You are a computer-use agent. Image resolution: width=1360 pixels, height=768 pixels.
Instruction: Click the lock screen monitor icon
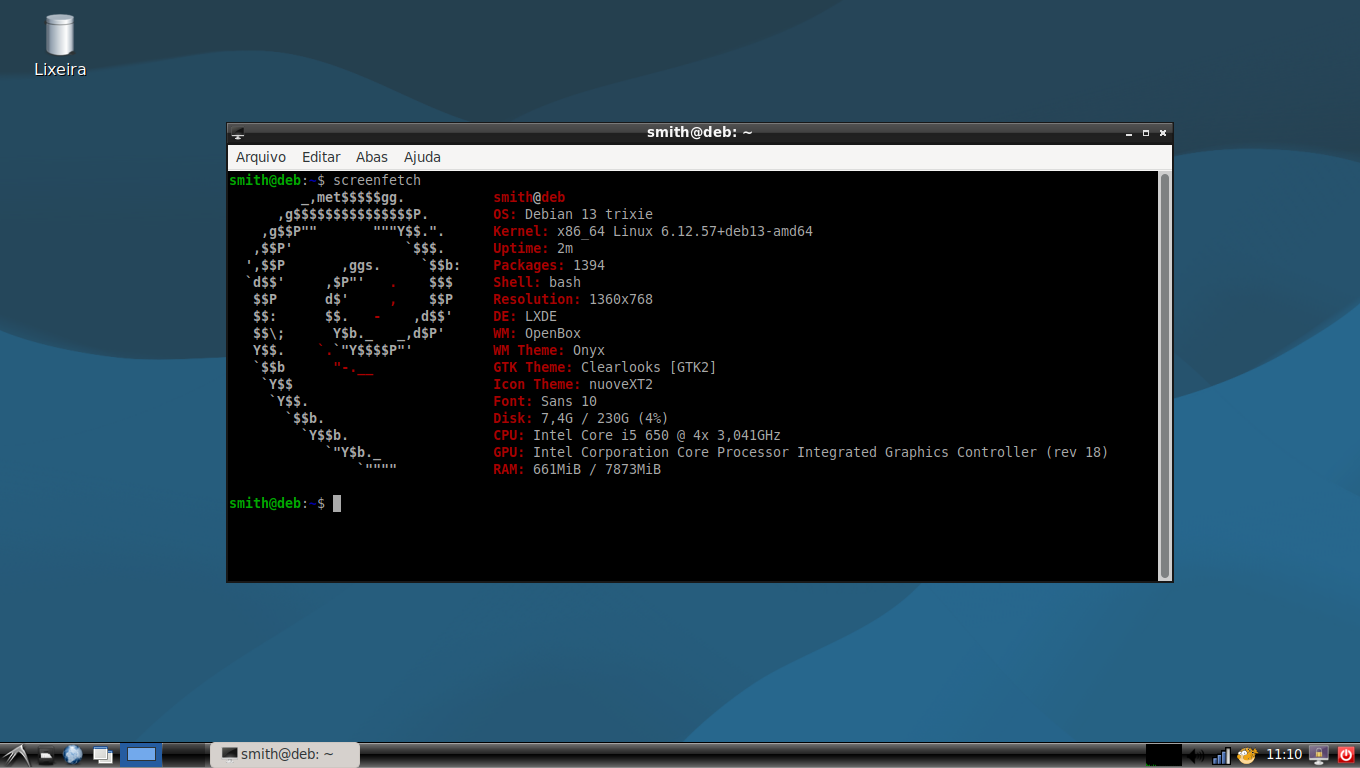click(x=1319, y=755)
